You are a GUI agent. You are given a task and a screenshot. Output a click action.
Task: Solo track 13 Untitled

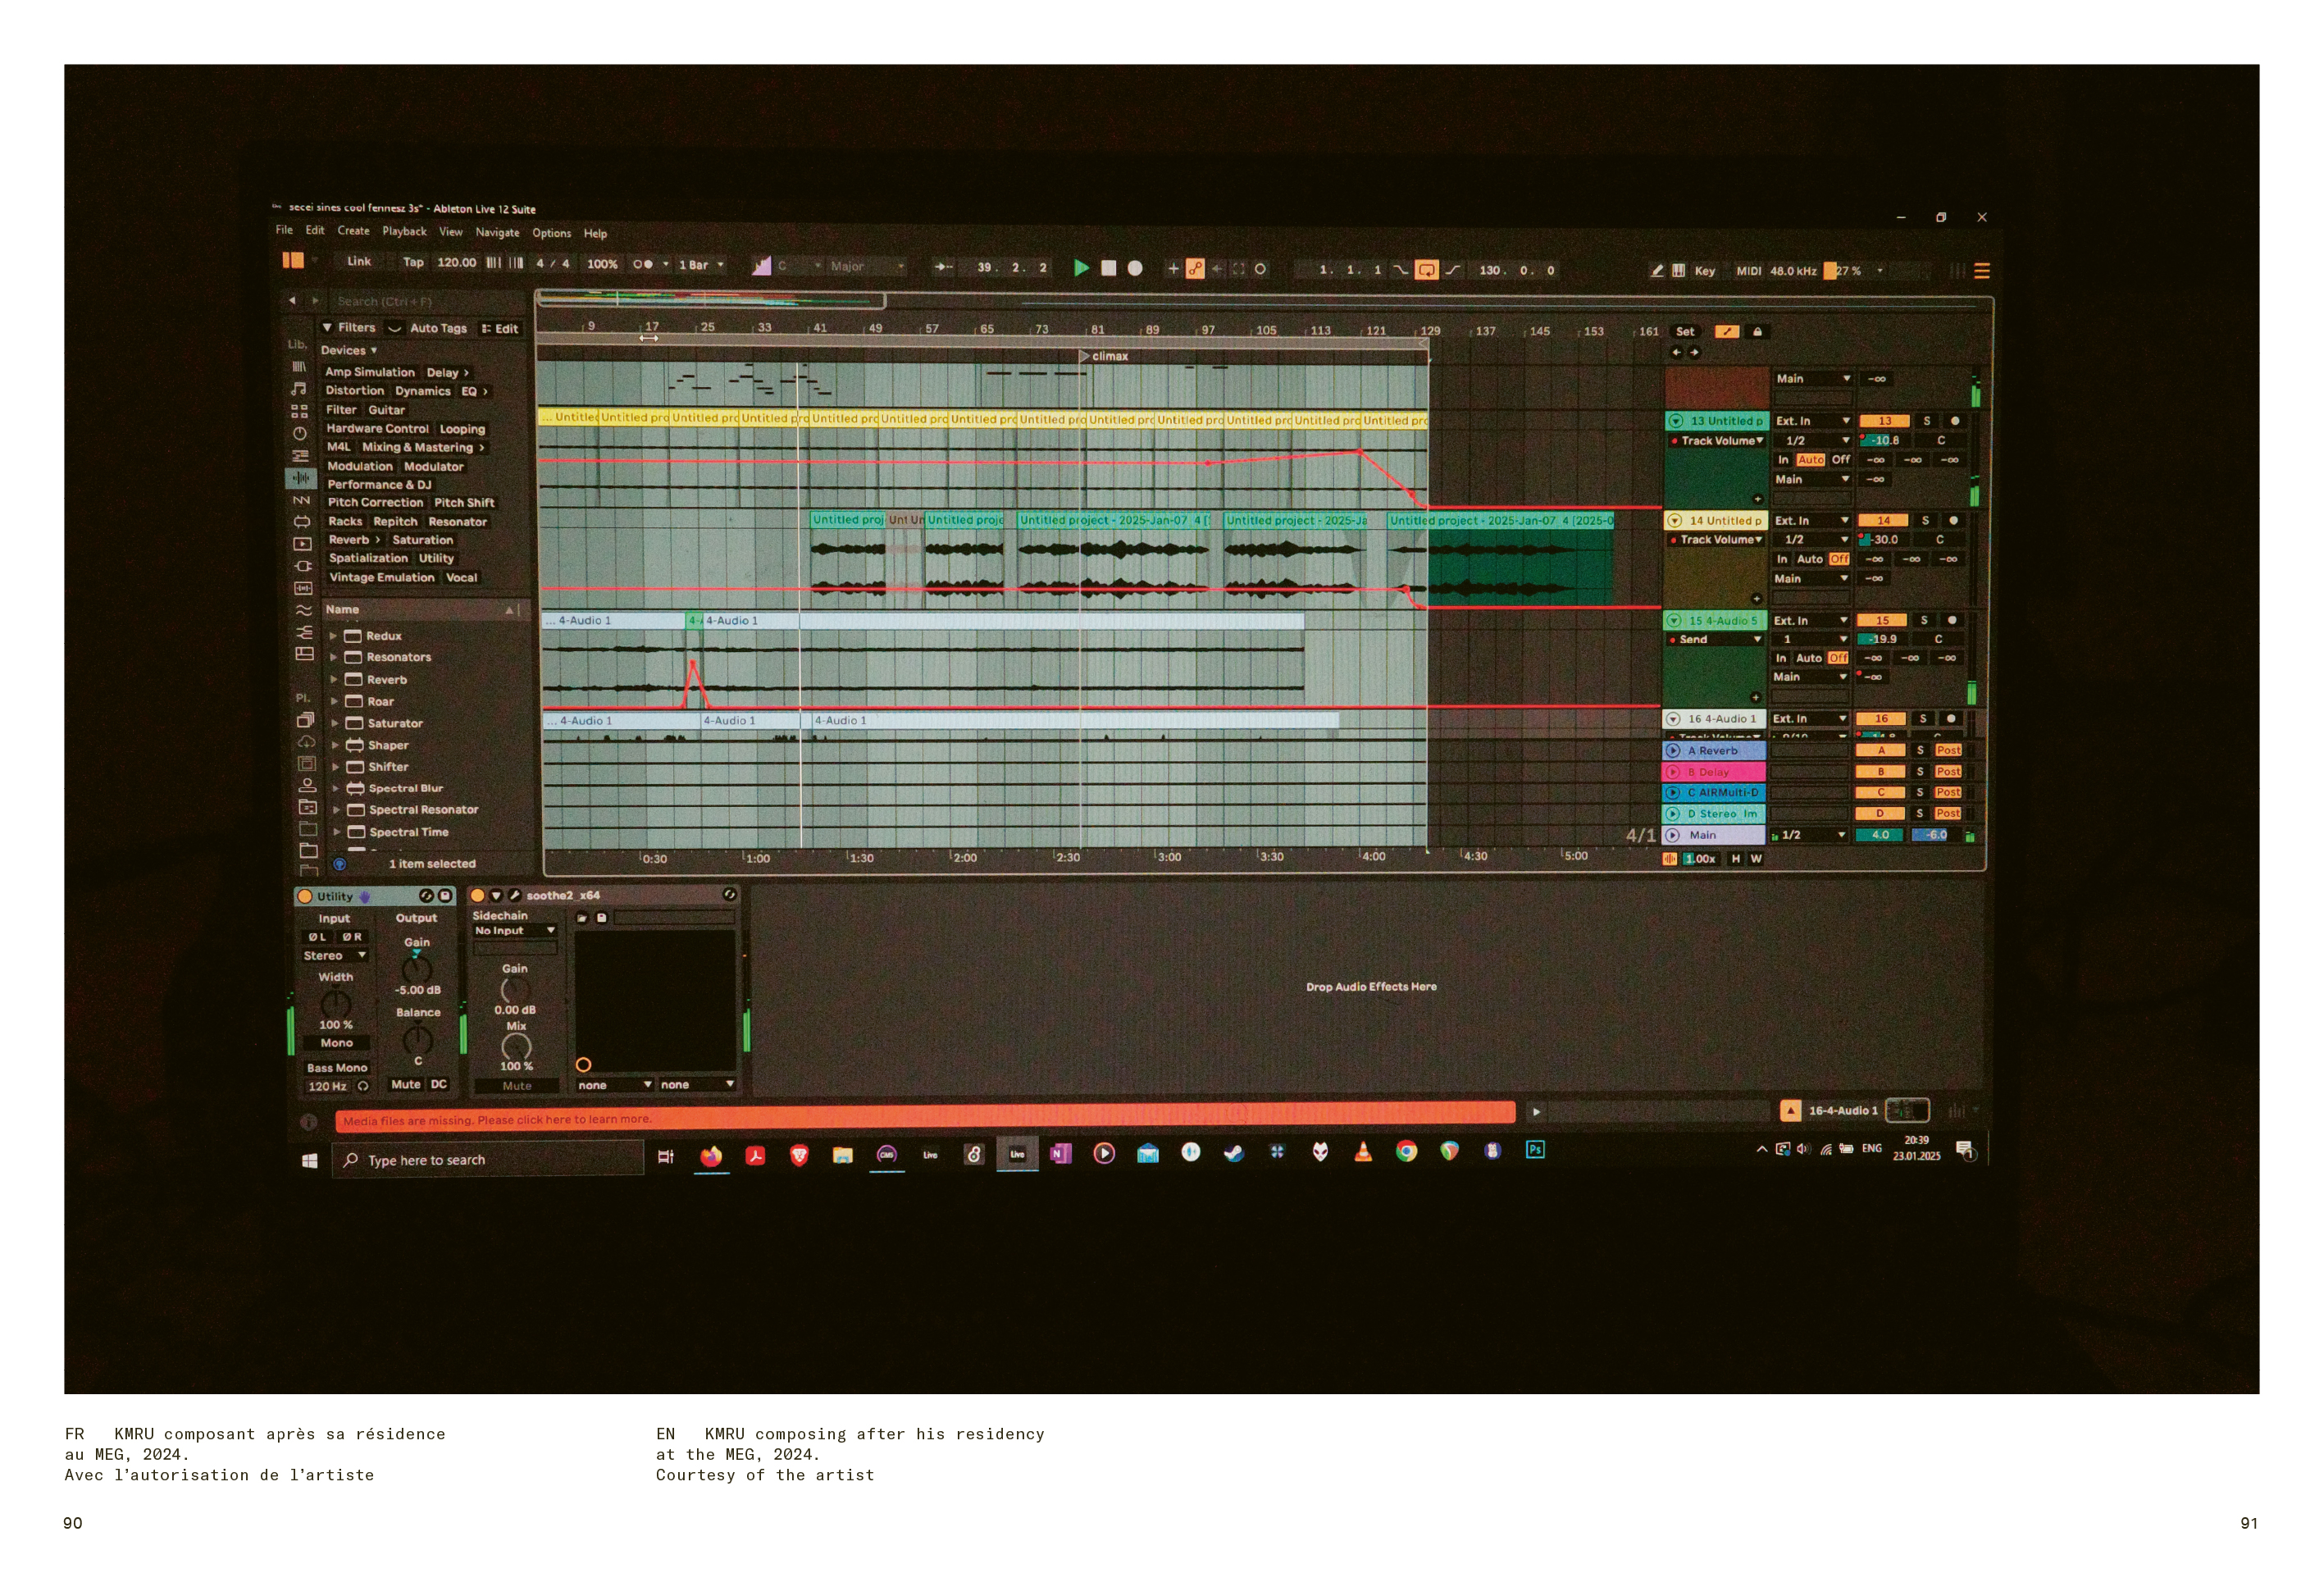tap(1926, 421)
